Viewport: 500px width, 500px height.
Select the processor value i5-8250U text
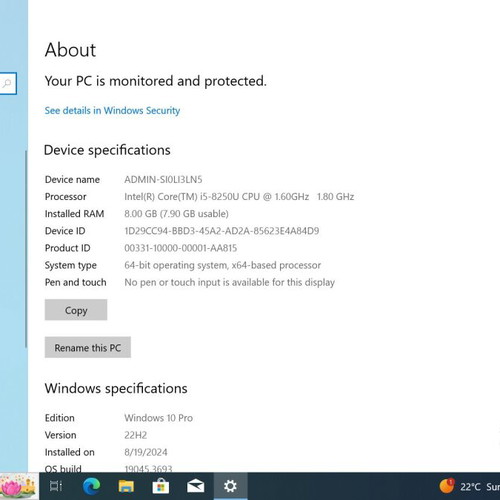tap(239, 197)
